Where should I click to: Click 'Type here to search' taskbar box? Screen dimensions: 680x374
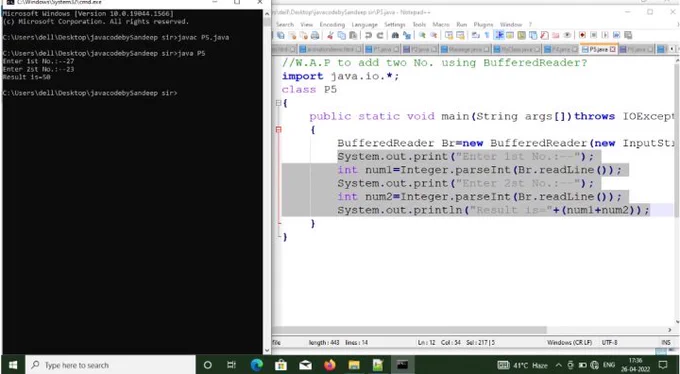tap(110, 365)
